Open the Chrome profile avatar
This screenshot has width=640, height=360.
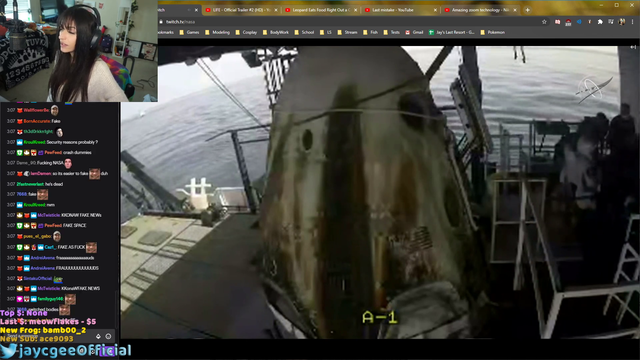point(622,22)
